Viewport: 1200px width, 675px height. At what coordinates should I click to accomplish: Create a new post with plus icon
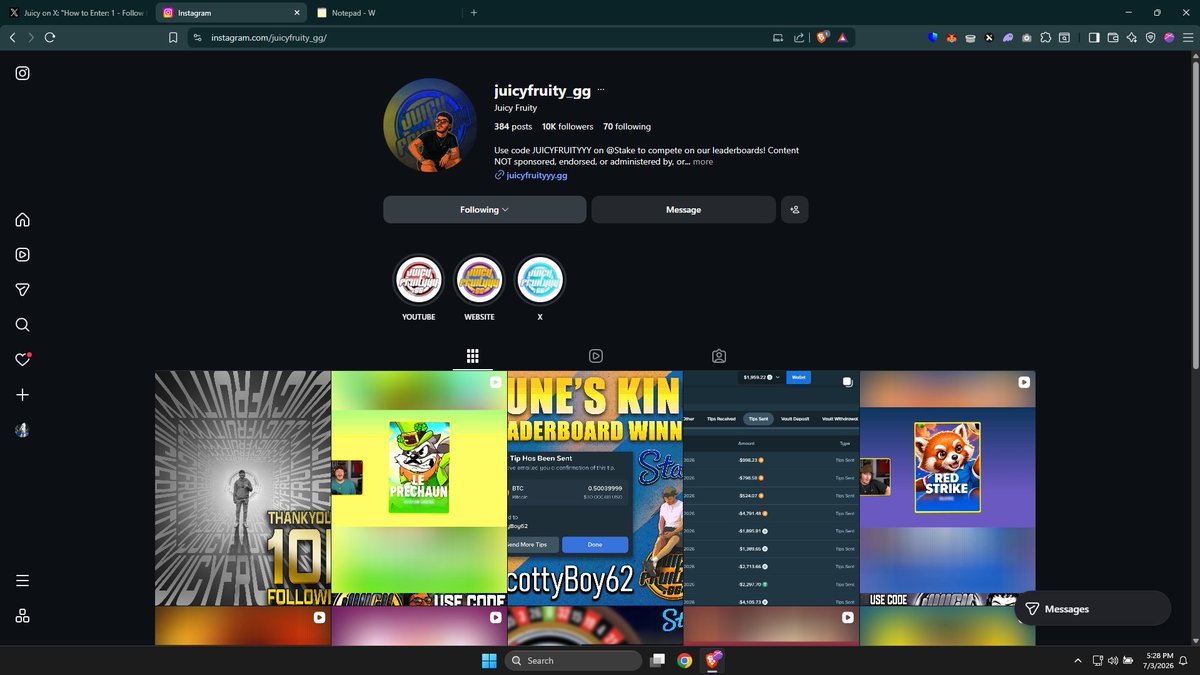coord(22,395)
